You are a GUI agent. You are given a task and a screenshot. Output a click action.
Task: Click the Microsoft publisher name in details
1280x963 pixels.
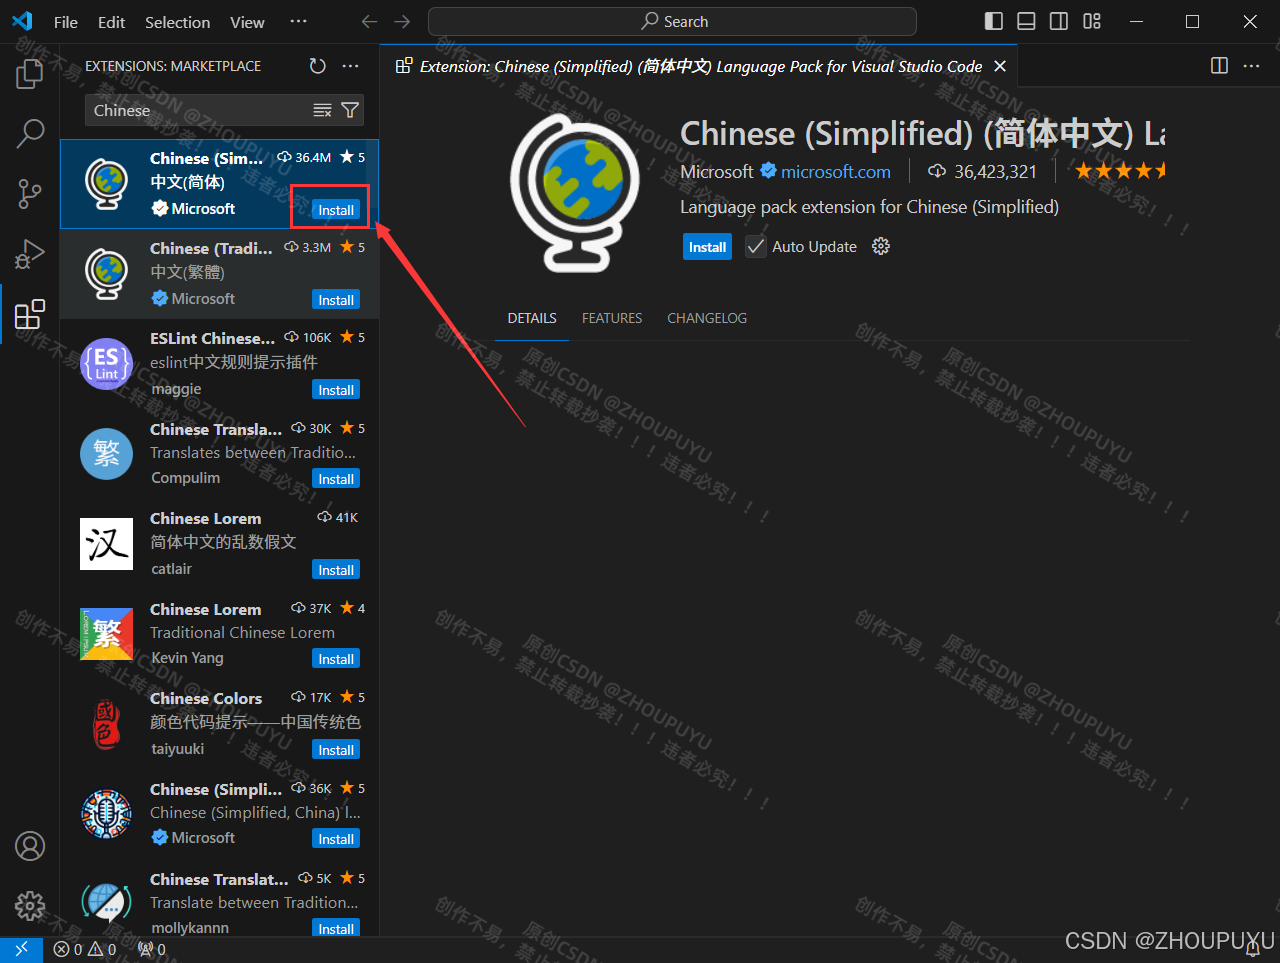point(717,172)
